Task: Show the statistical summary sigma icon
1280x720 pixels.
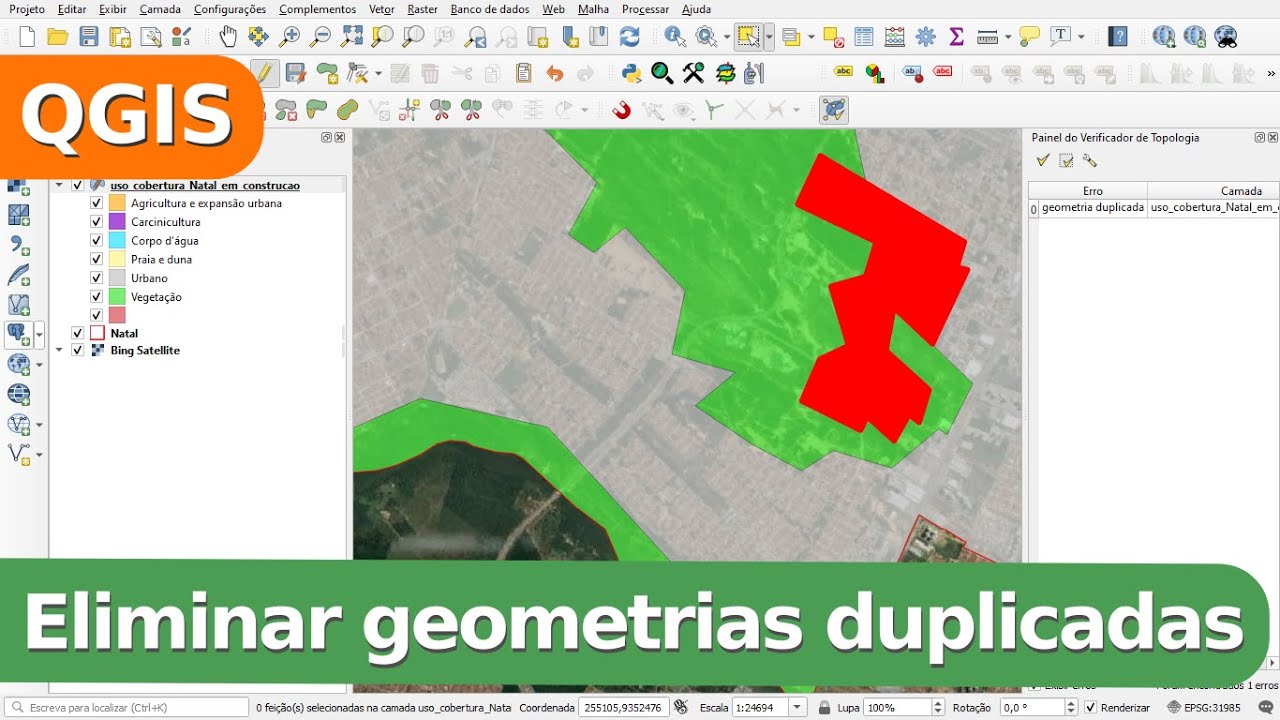Action: [956, 37]
